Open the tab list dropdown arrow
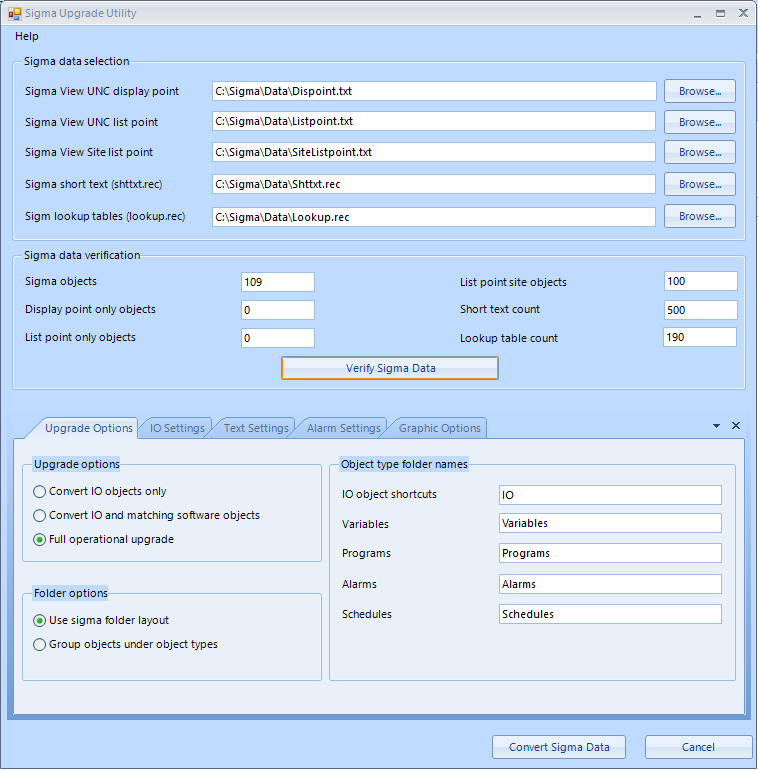758x771 pixels. point(716,426)
